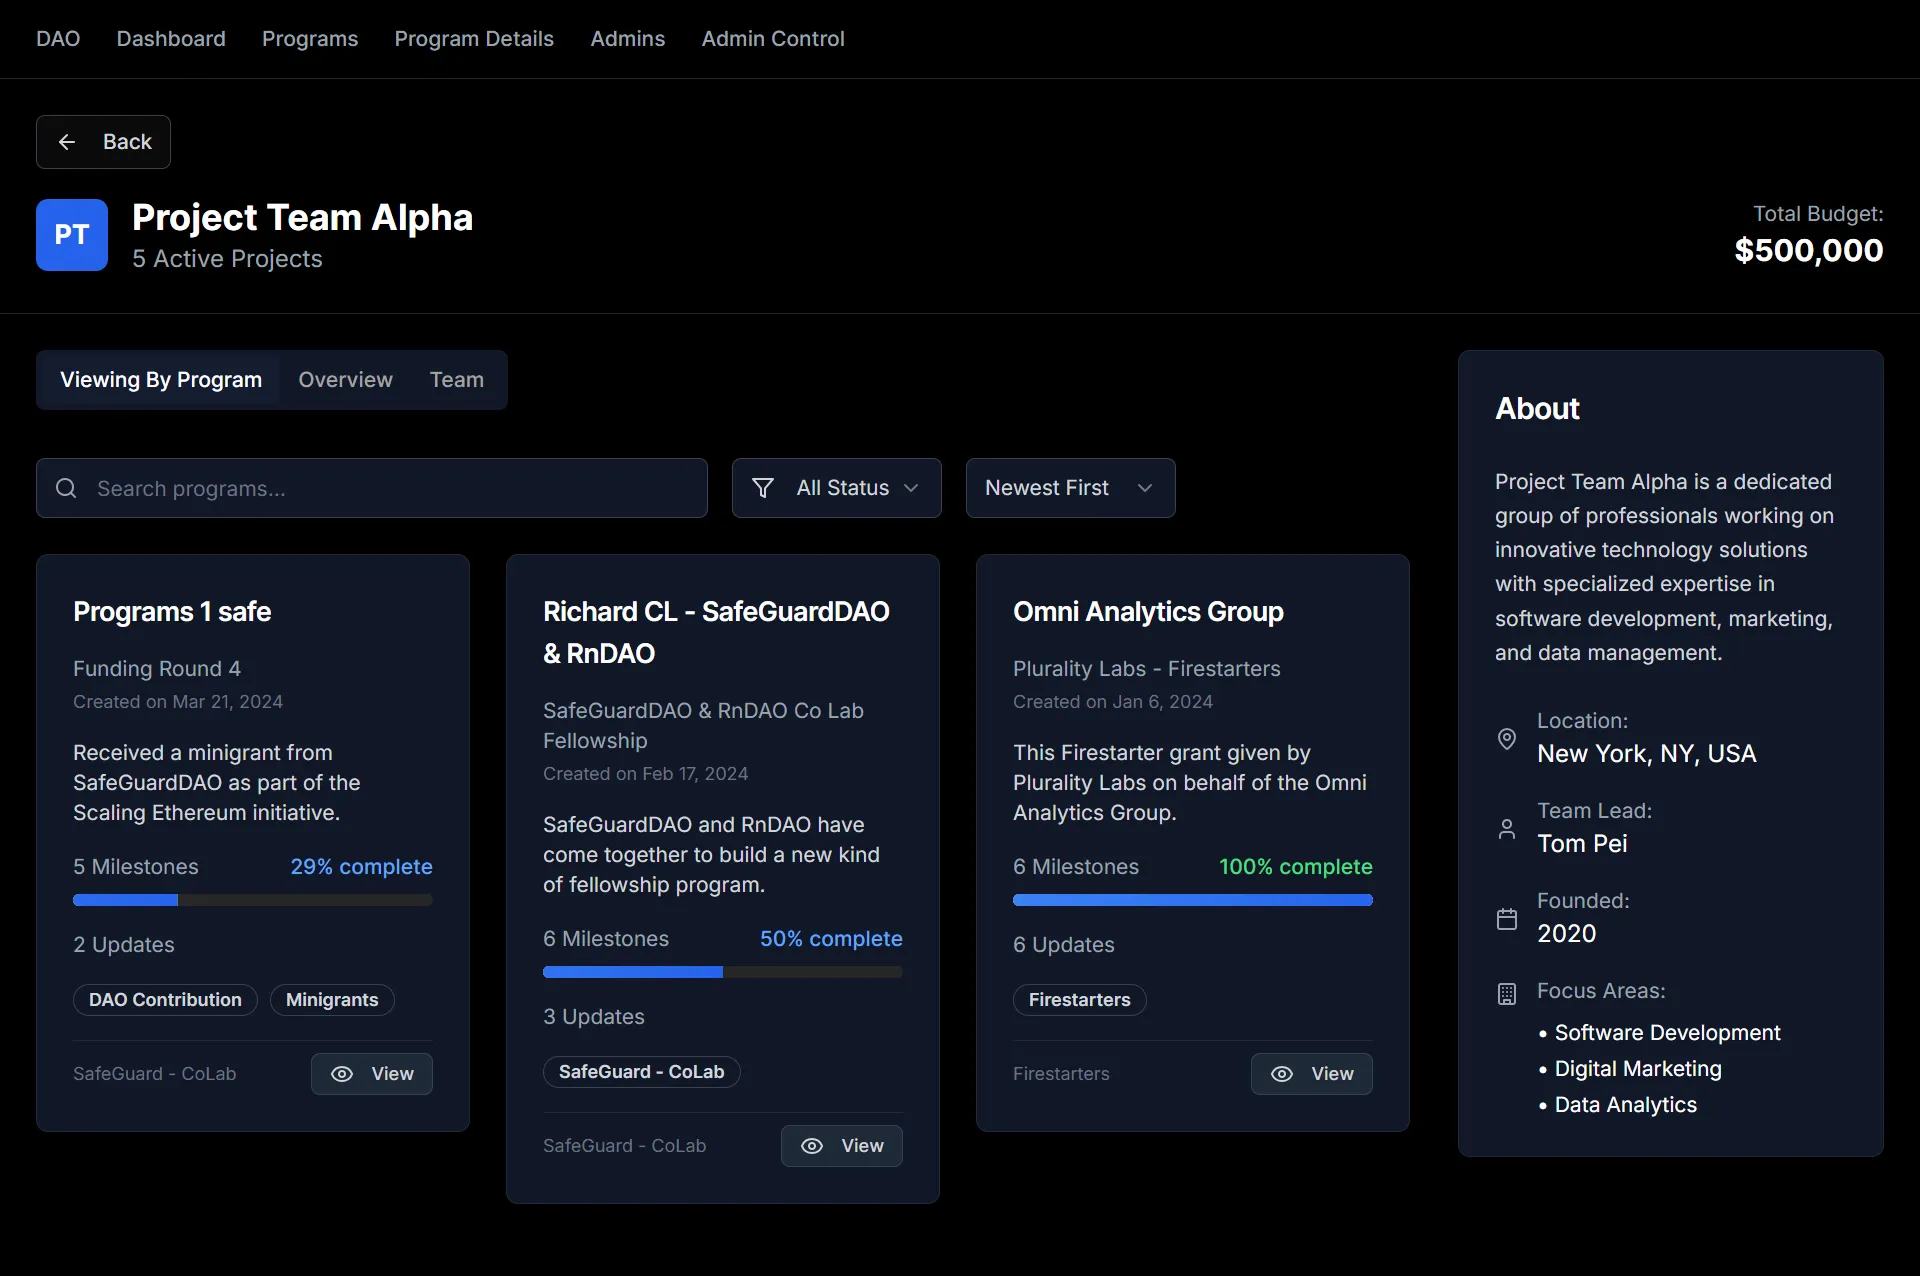The image size is (1920, 1276).
Task: Click the All Status chevron arrow
Action: (911, 488)
